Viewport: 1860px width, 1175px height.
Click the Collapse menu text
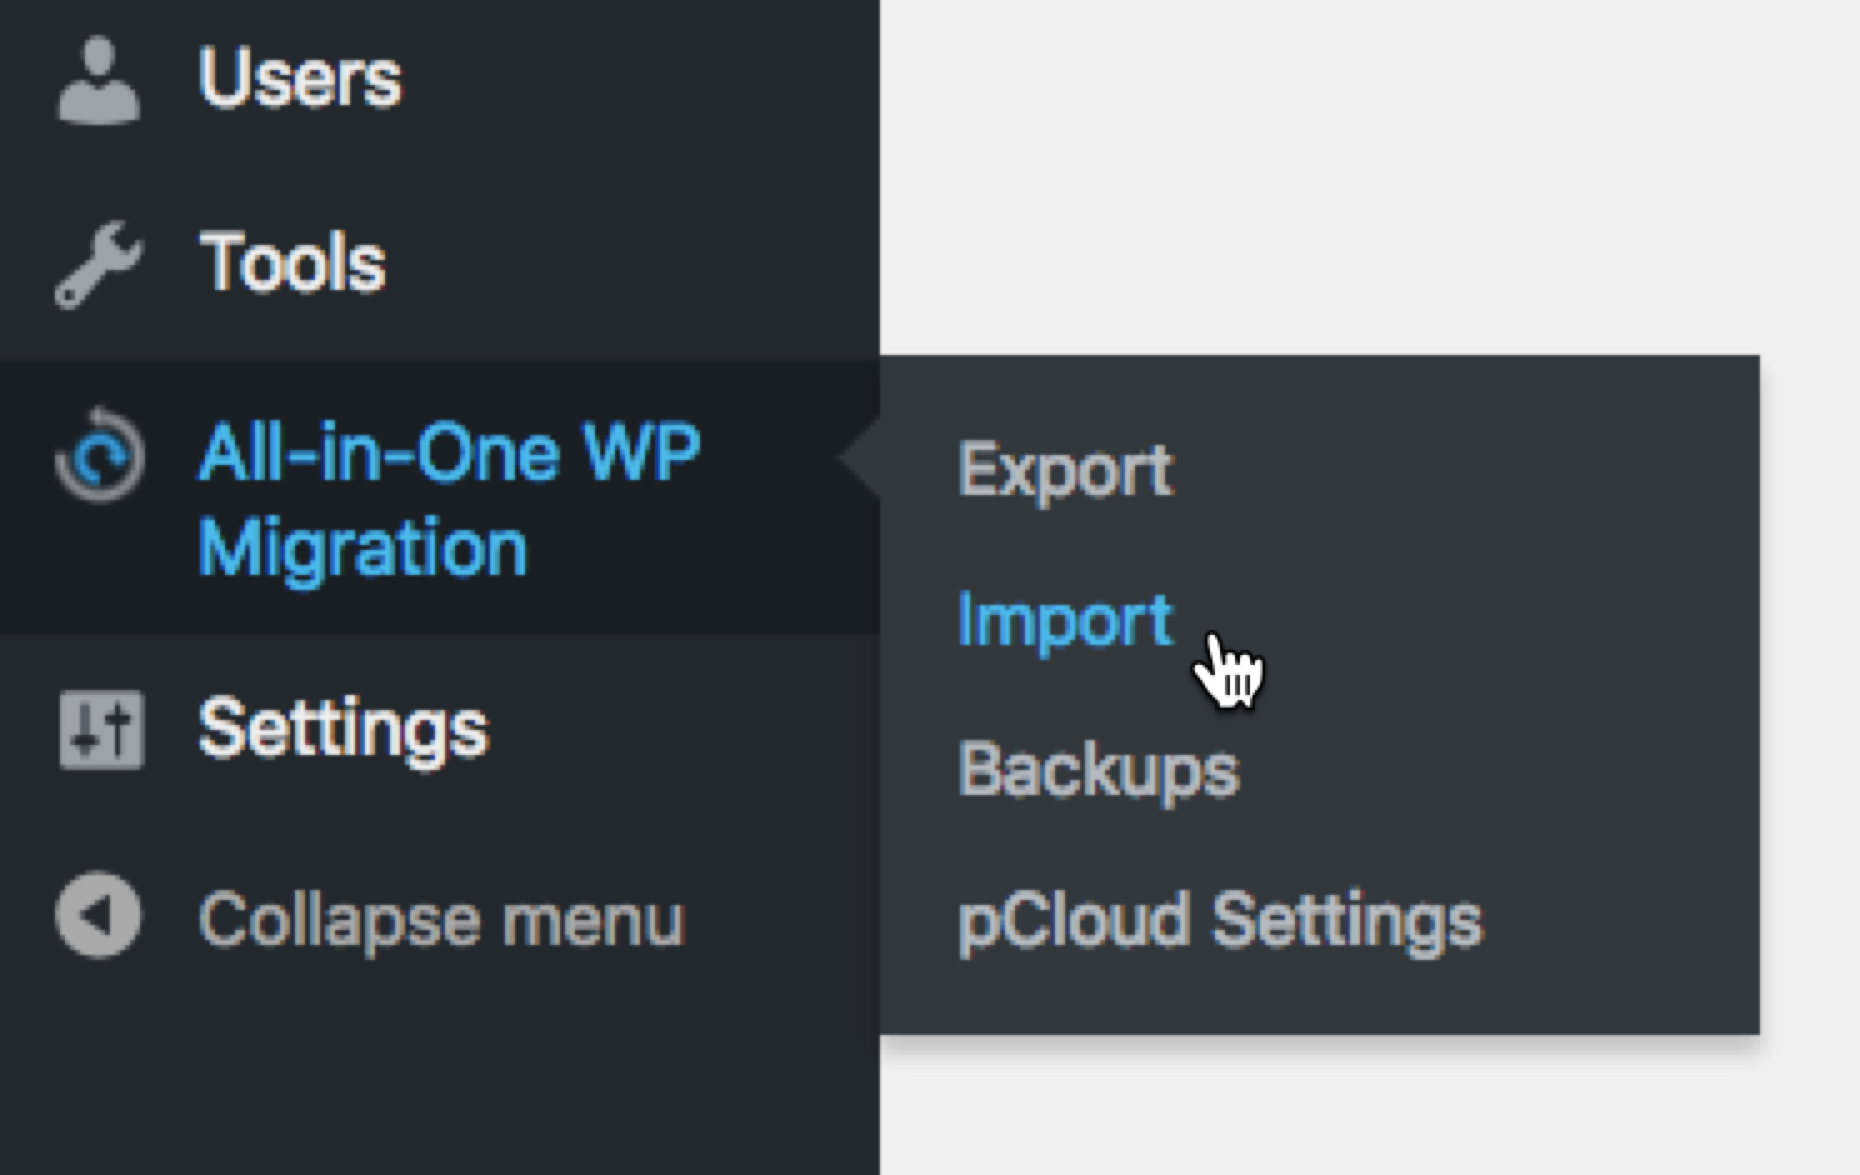441,919
